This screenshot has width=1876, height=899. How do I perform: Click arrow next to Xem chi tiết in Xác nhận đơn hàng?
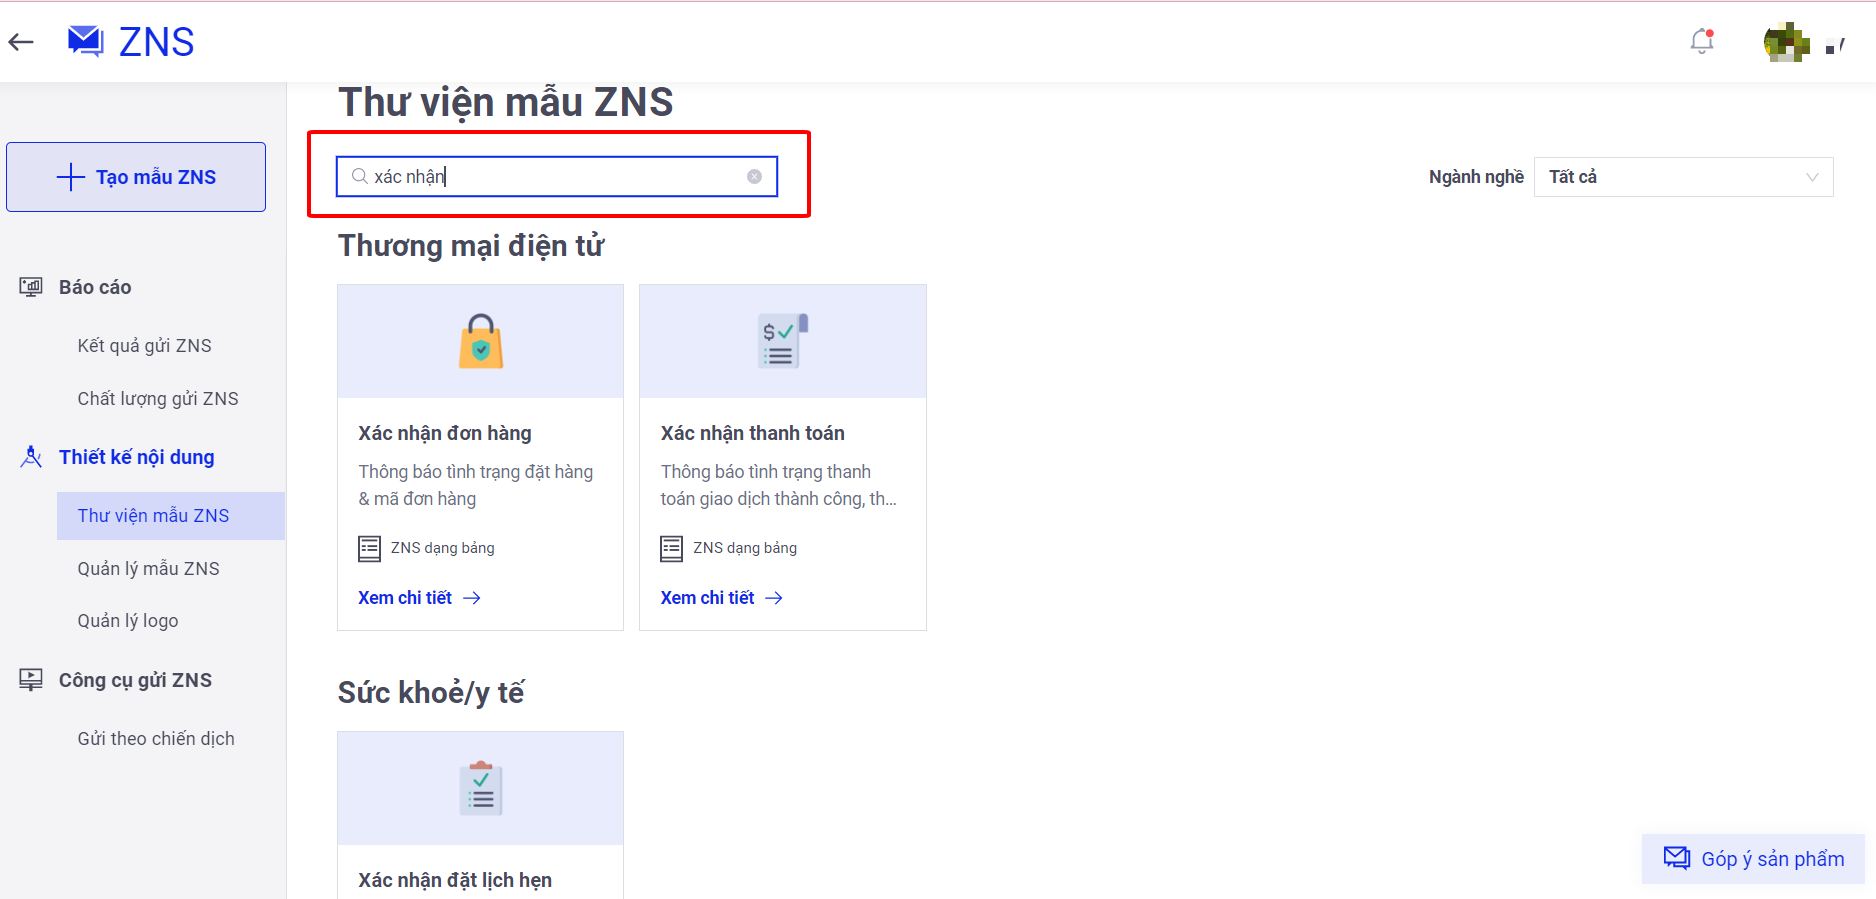tap(472, 598)
